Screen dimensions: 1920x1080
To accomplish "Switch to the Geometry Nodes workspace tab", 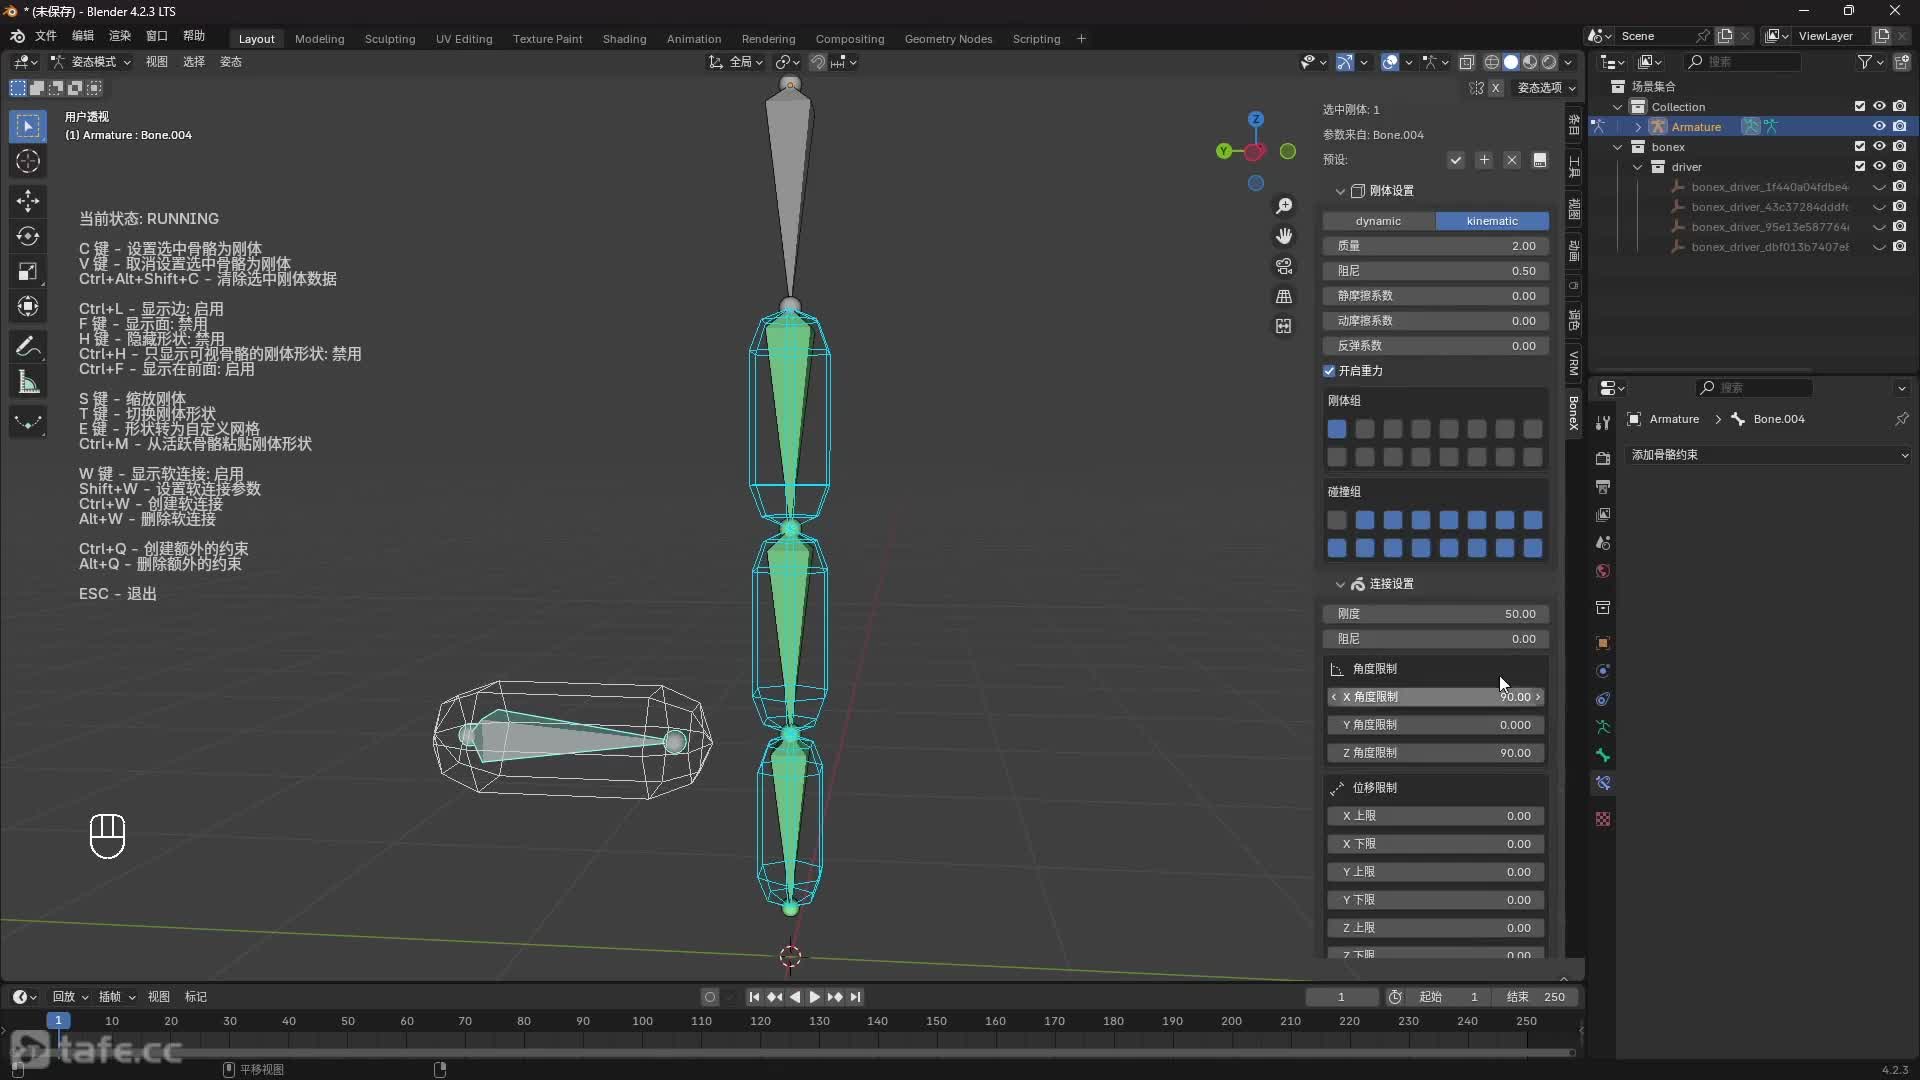I will coord(948,39).
